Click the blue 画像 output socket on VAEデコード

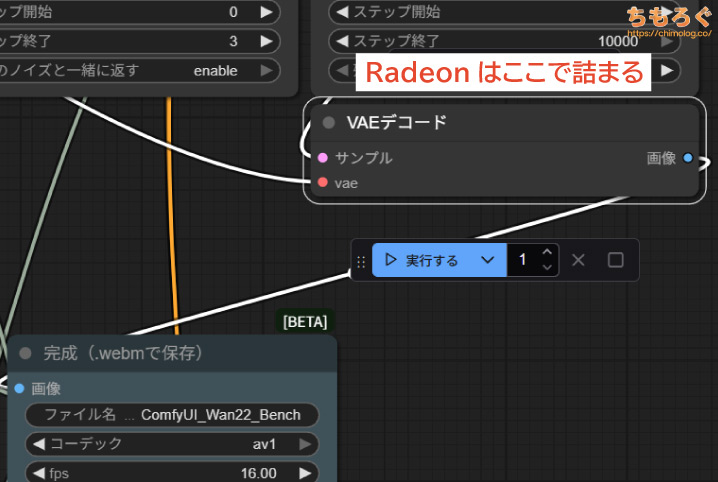688,157
